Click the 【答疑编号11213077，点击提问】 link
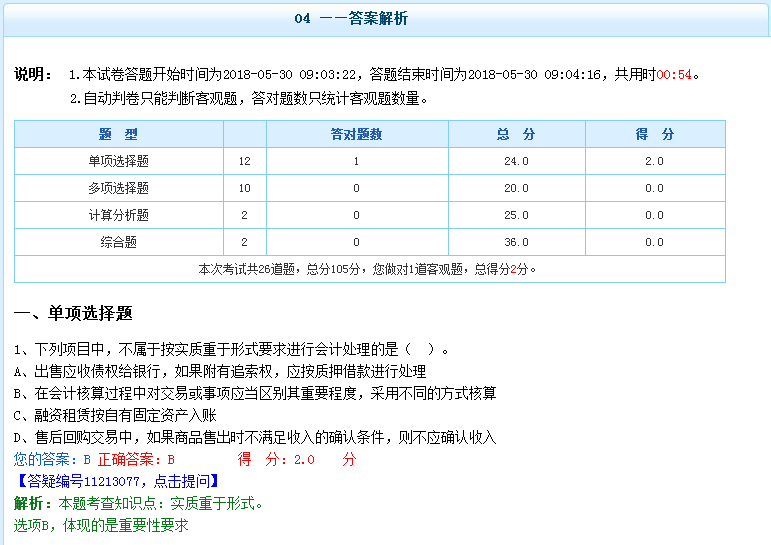This screenshot has width=771, height=545. click(x=118, y=481)
